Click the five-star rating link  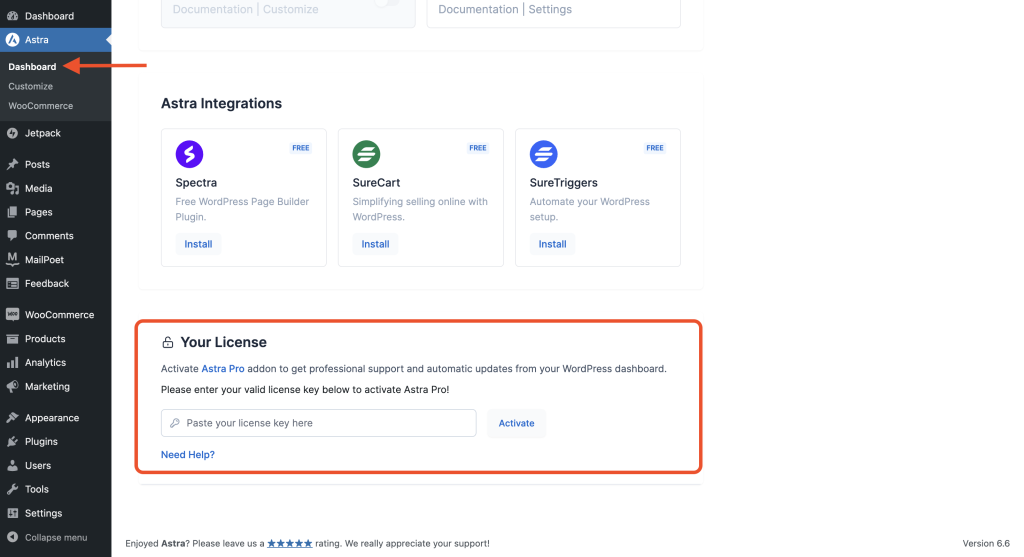pos(290,543)
